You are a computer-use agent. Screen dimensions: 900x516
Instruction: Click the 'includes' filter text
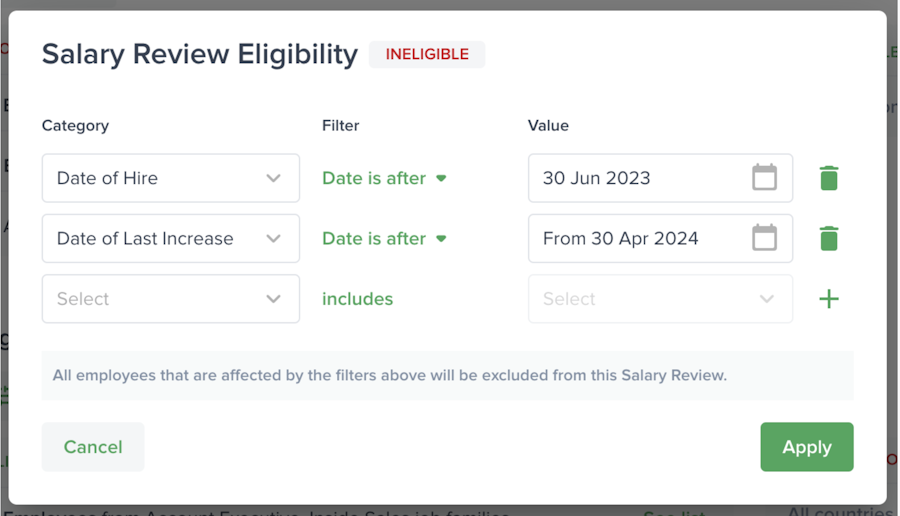(357, 299)
